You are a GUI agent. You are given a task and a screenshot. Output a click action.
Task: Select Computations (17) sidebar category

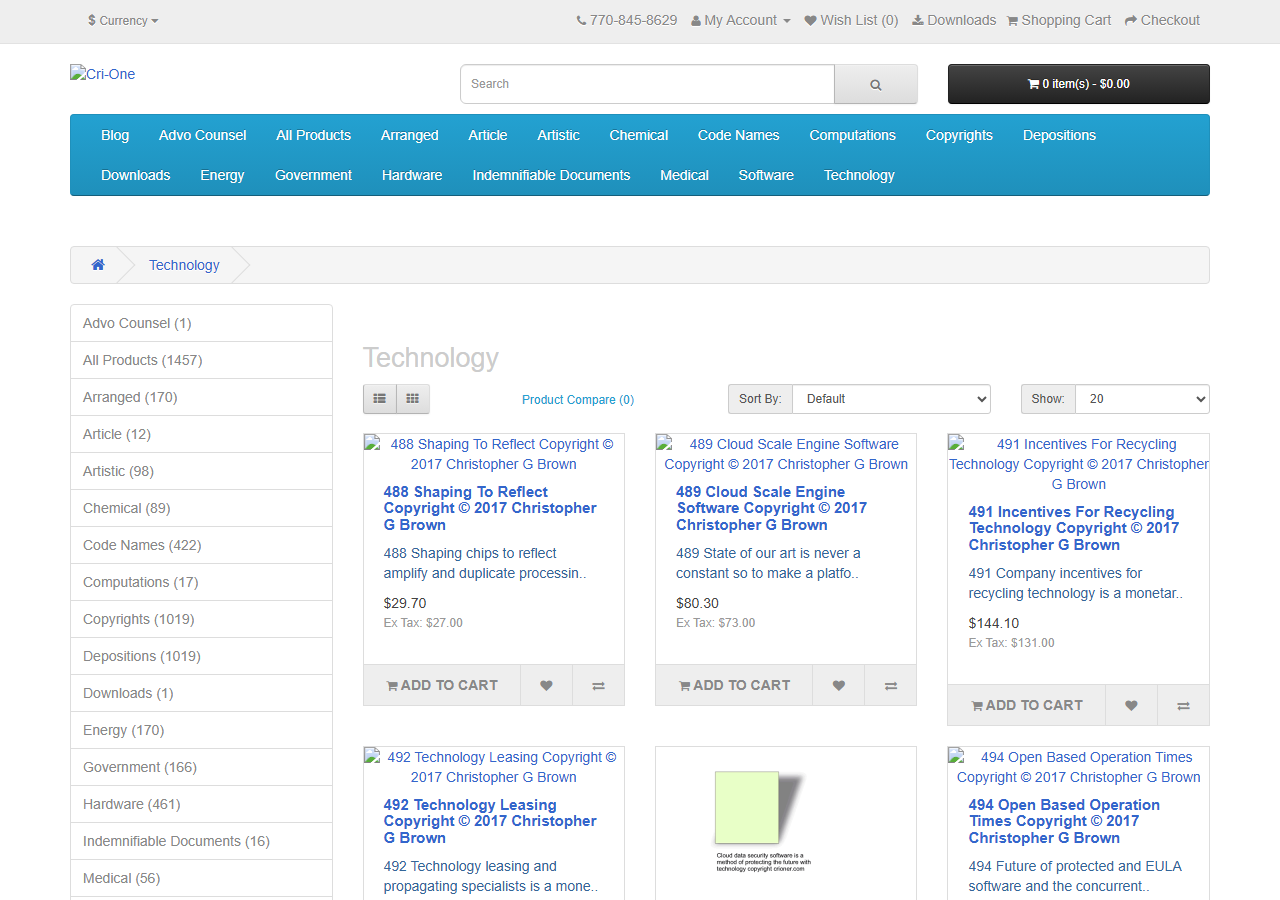201,582
